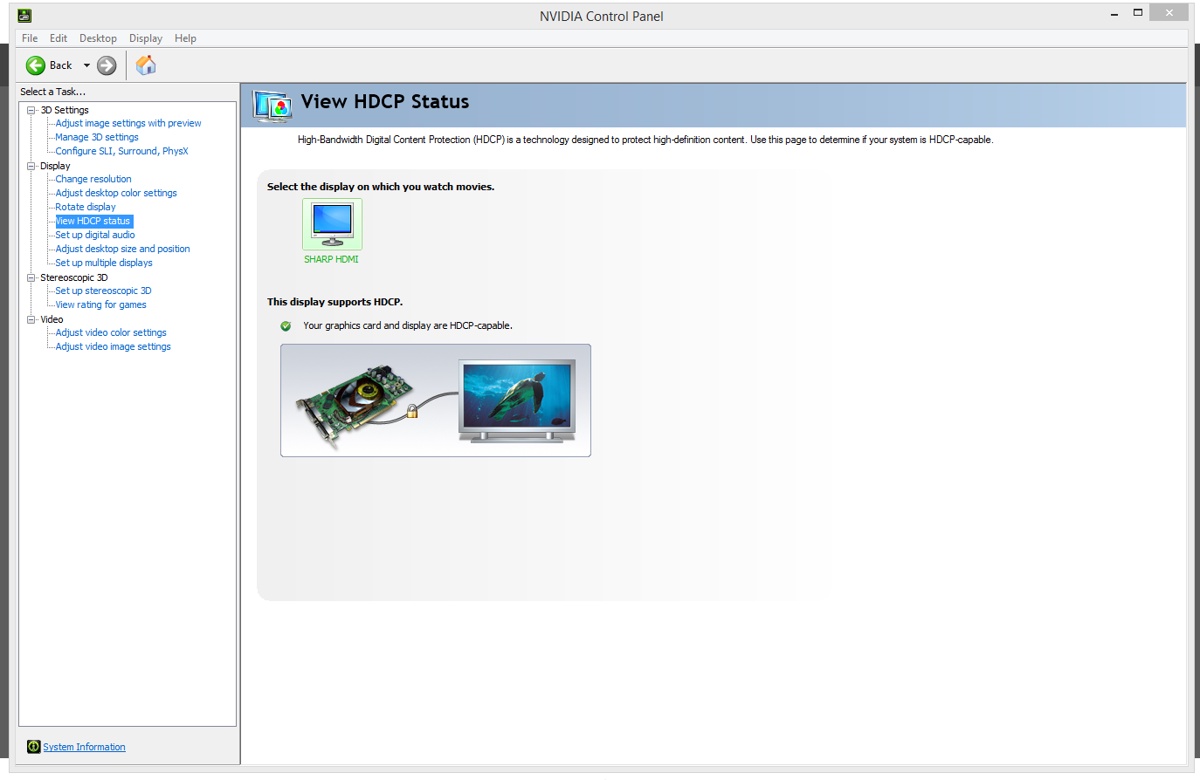Select the SHARP HDMI display icon
Screen dimensions: 1200x780
pyautogui.click(x=332, y=224)
